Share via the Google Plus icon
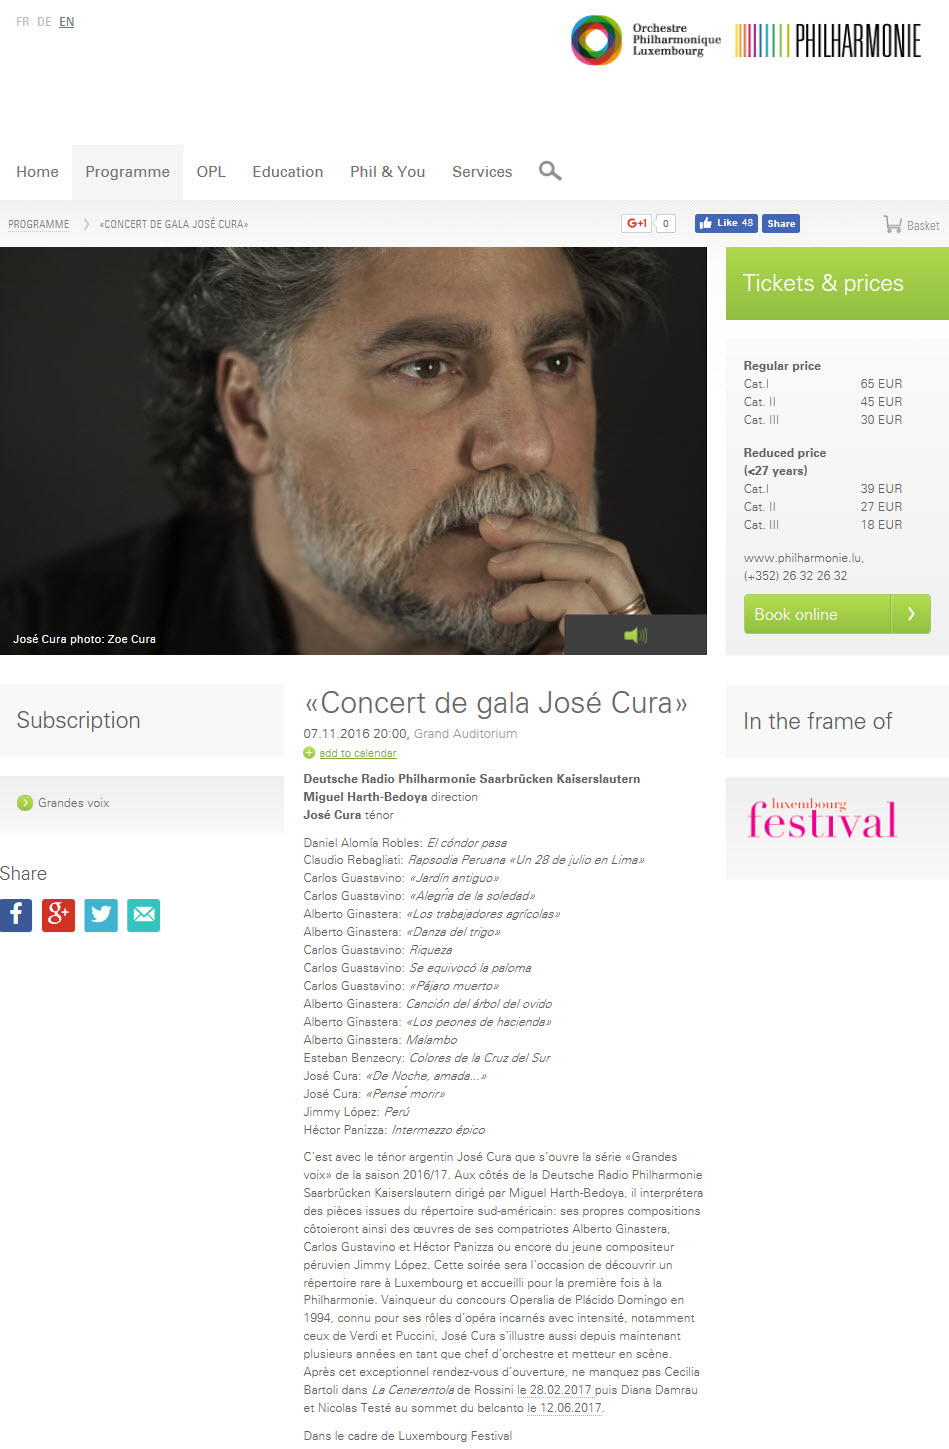This screenshot has width=949, height=1449. coord(58,915)
